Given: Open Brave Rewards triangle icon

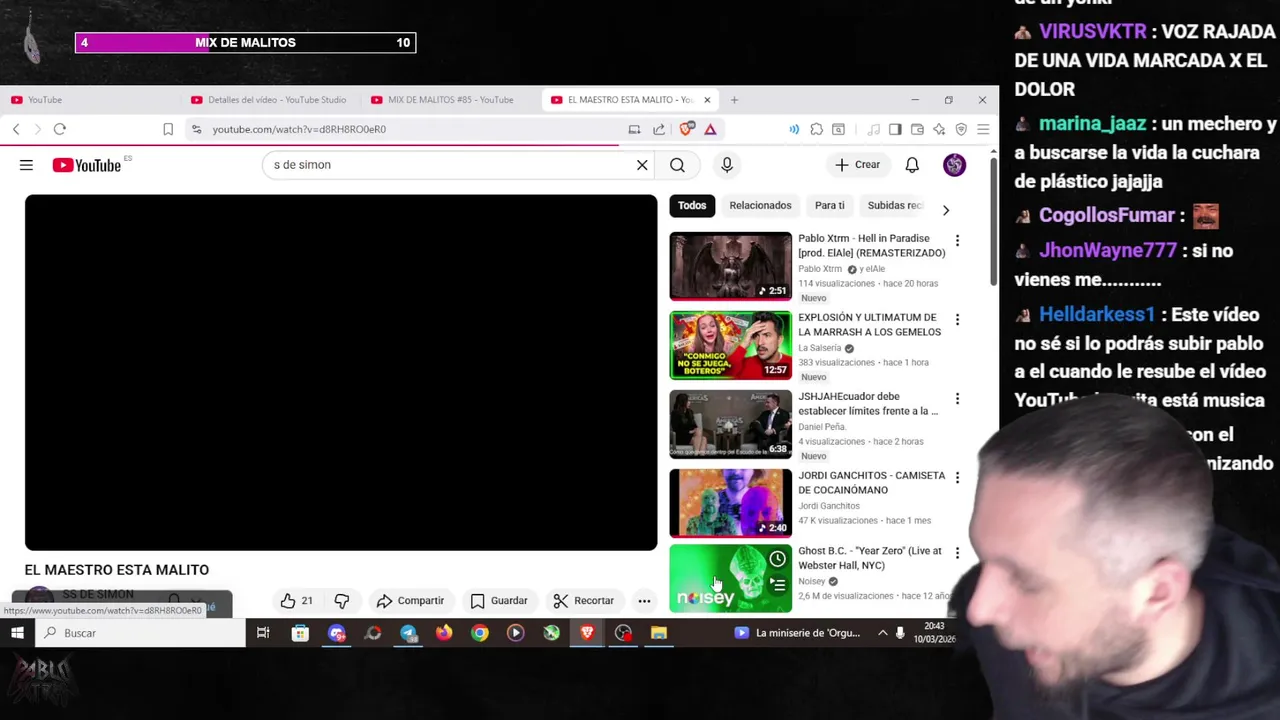Looking at the screenshot, I should (710, 129).
